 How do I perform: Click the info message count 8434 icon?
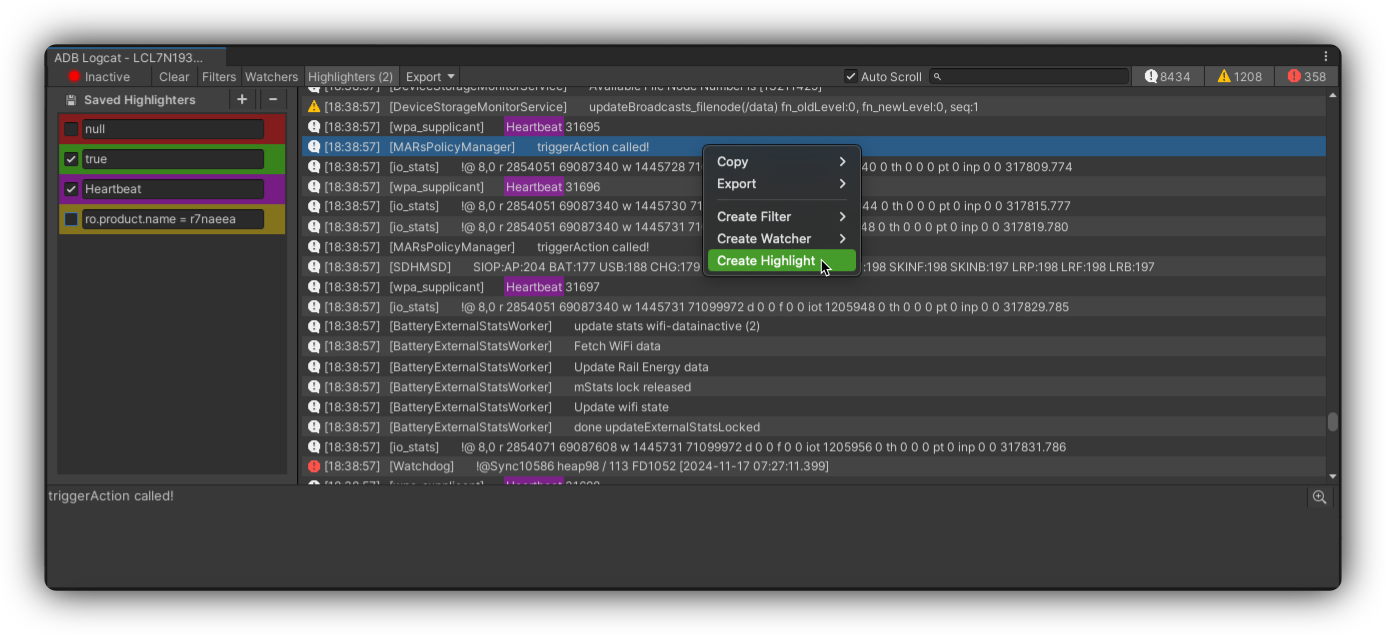(x=1151, y=77)
